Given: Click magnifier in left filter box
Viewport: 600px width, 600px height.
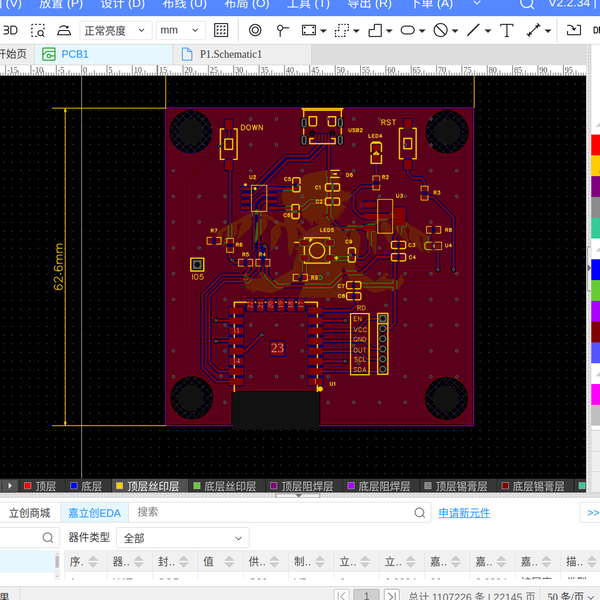Looking at the screenshot, I should (x=48, y=538).
